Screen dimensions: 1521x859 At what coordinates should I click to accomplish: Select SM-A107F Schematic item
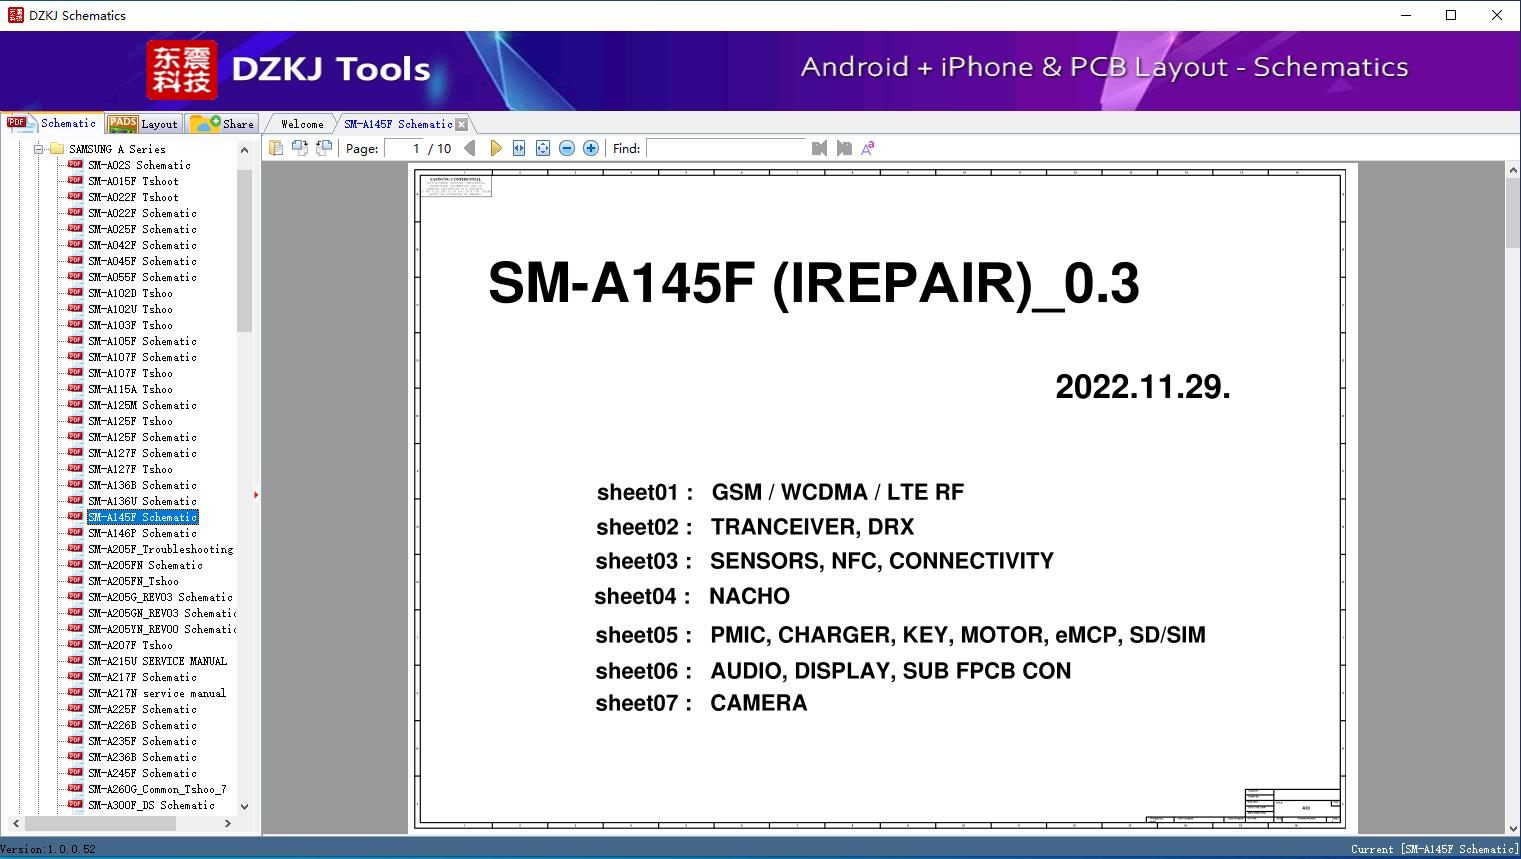[142, 357]
